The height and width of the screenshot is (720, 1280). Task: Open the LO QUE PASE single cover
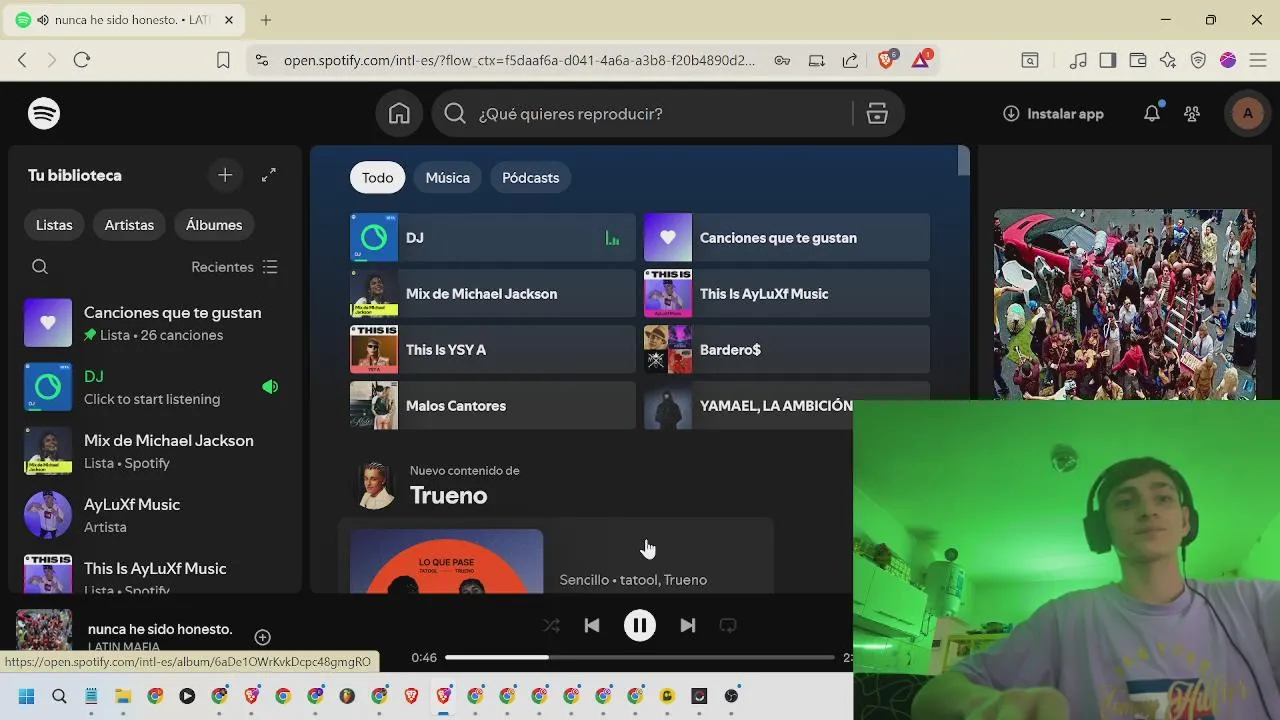click(x=447, y=562)
